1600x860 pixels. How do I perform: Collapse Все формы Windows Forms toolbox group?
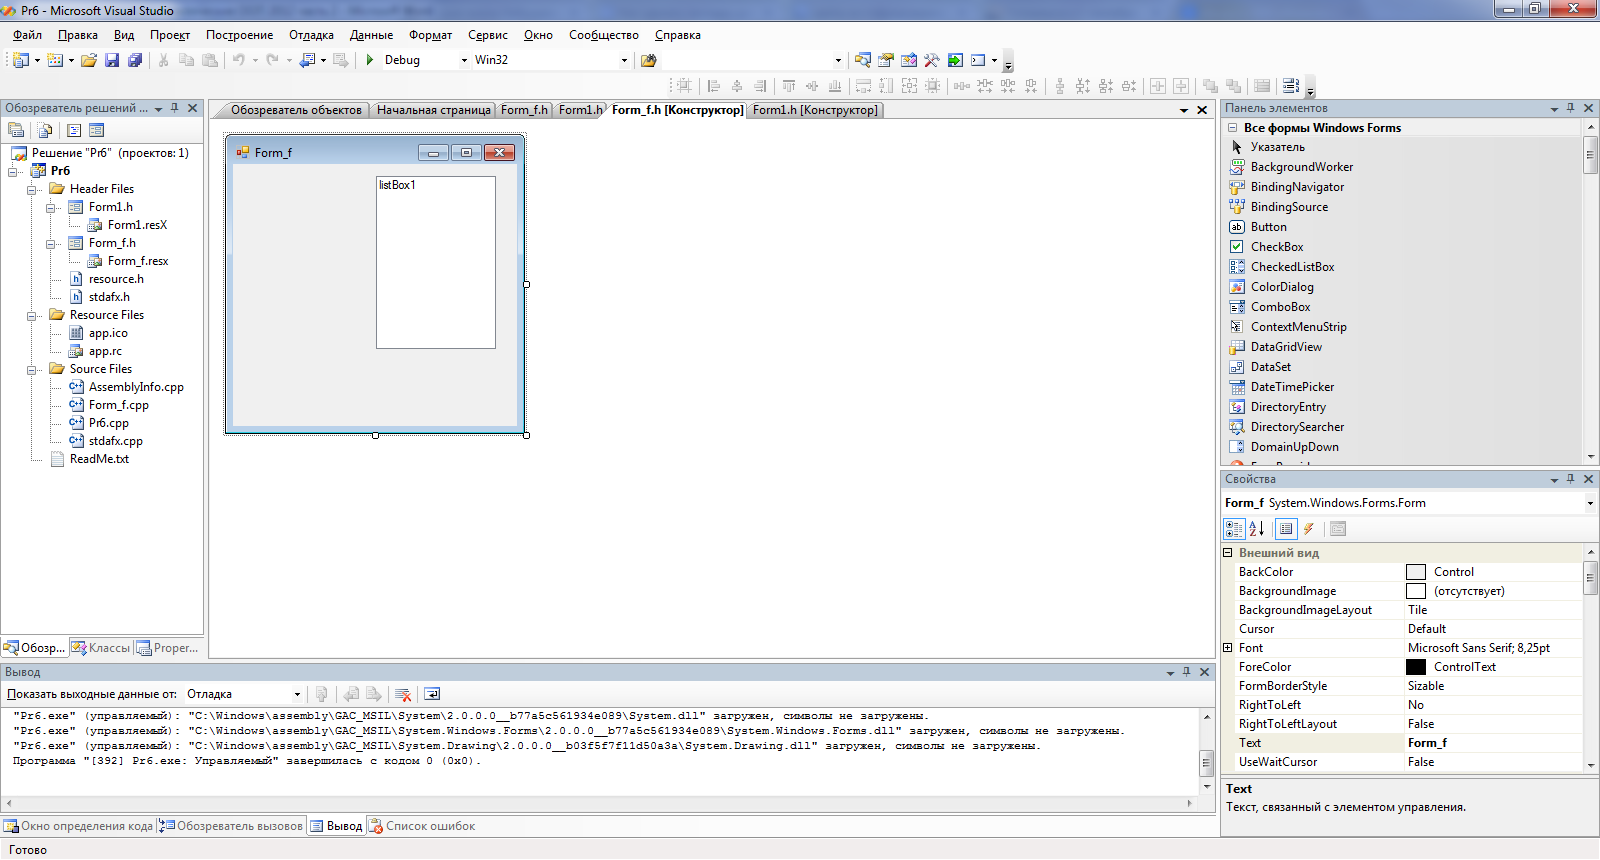click(x=1234, y=128)
